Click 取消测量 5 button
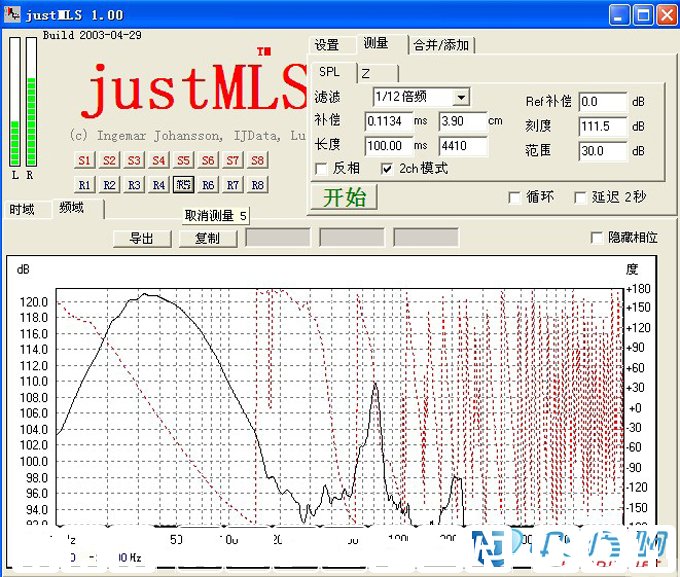Screen dimensions: 680x577 (216, 216)
